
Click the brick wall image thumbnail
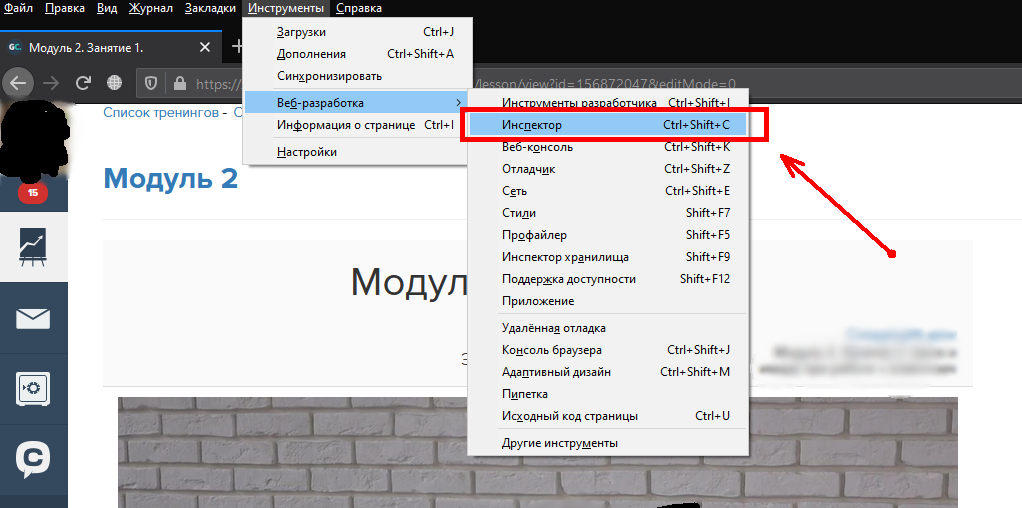(538, 452)
